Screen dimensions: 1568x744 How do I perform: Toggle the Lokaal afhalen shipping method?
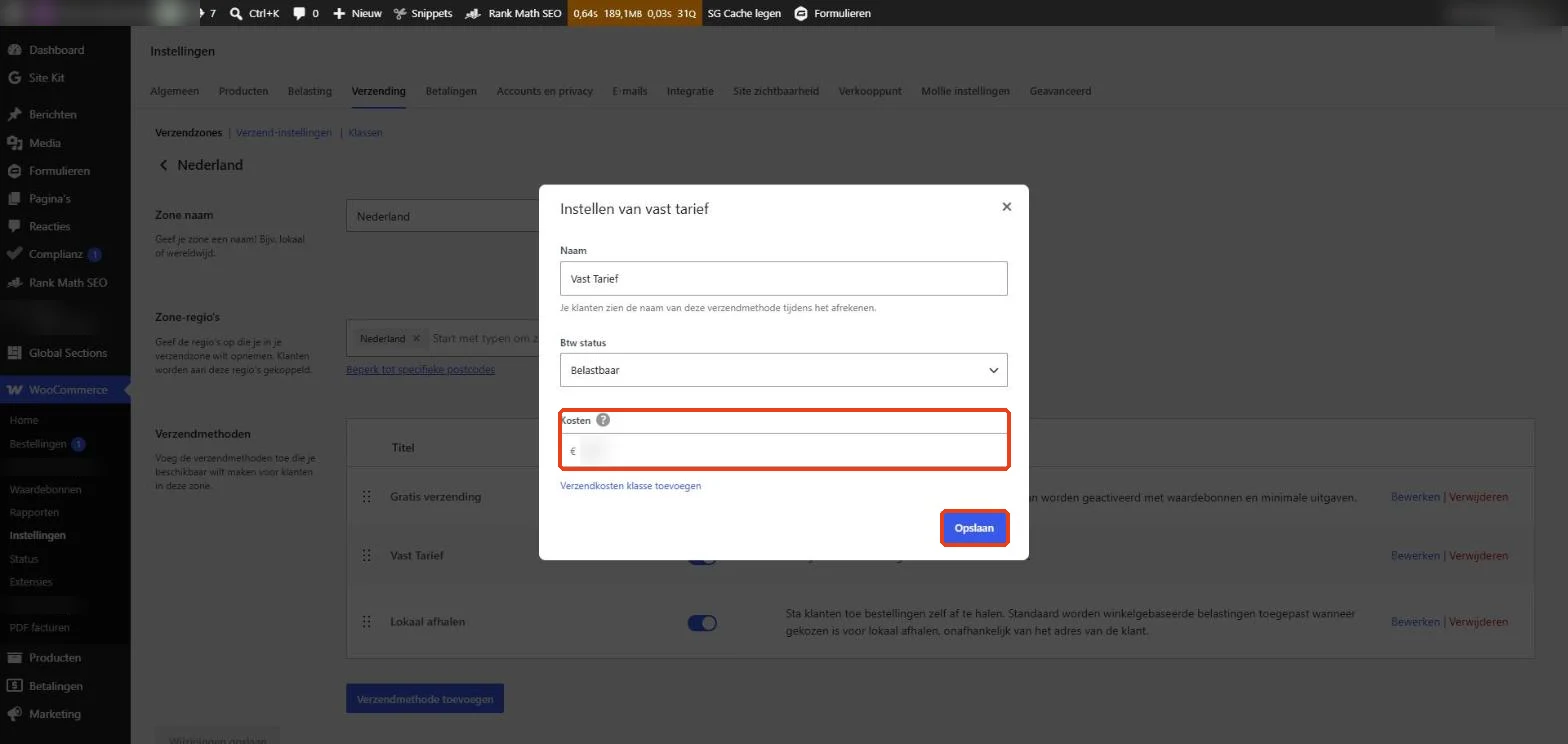(x=702, y=622)
